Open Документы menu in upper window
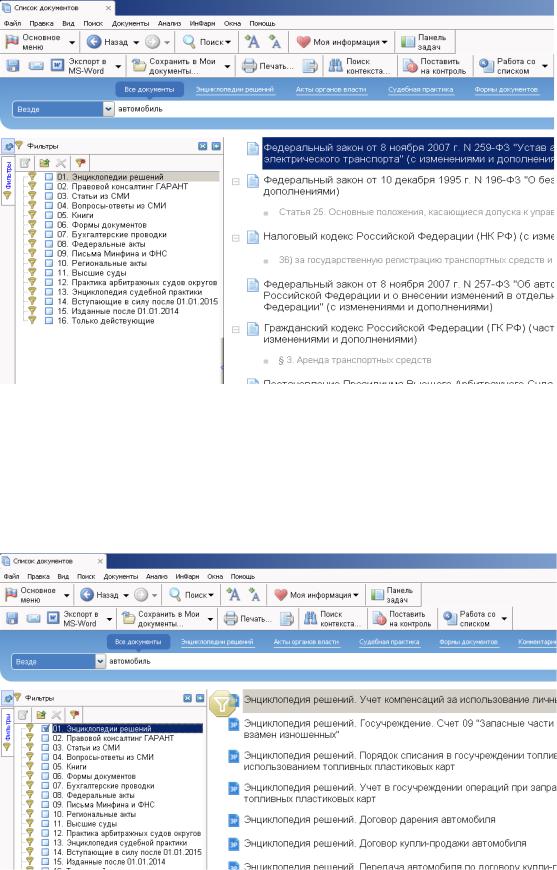The width and height of the screenshot is (557, 870). pos(130,23)
